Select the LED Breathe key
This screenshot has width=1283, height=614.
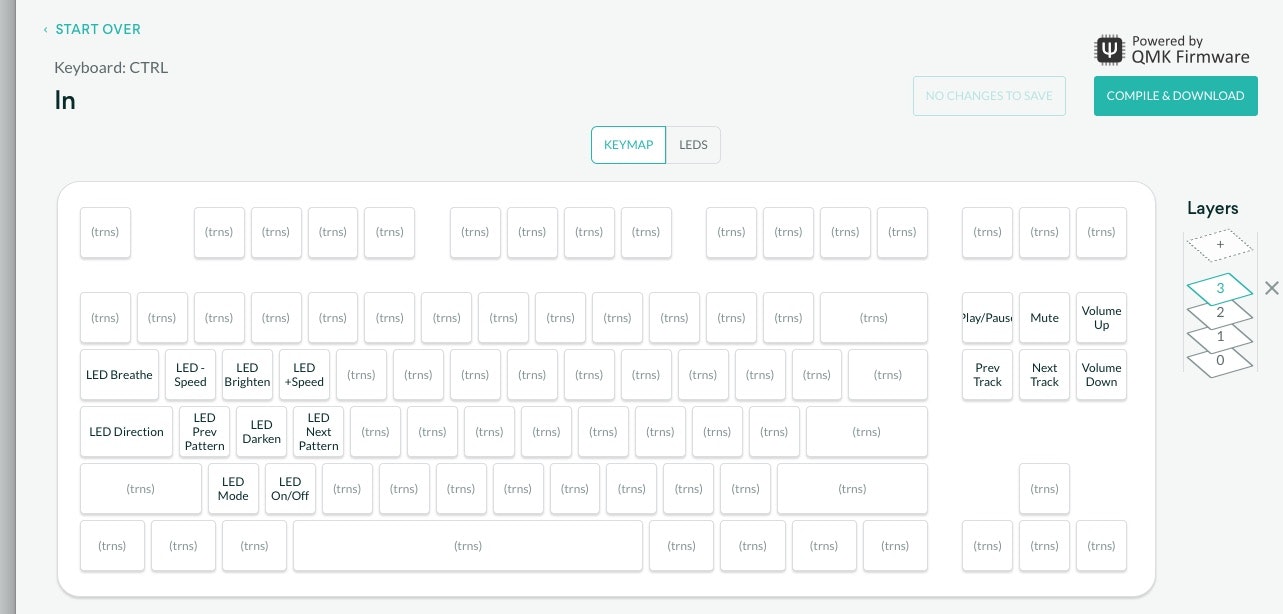pyautogui.click(x=119, y=375)
